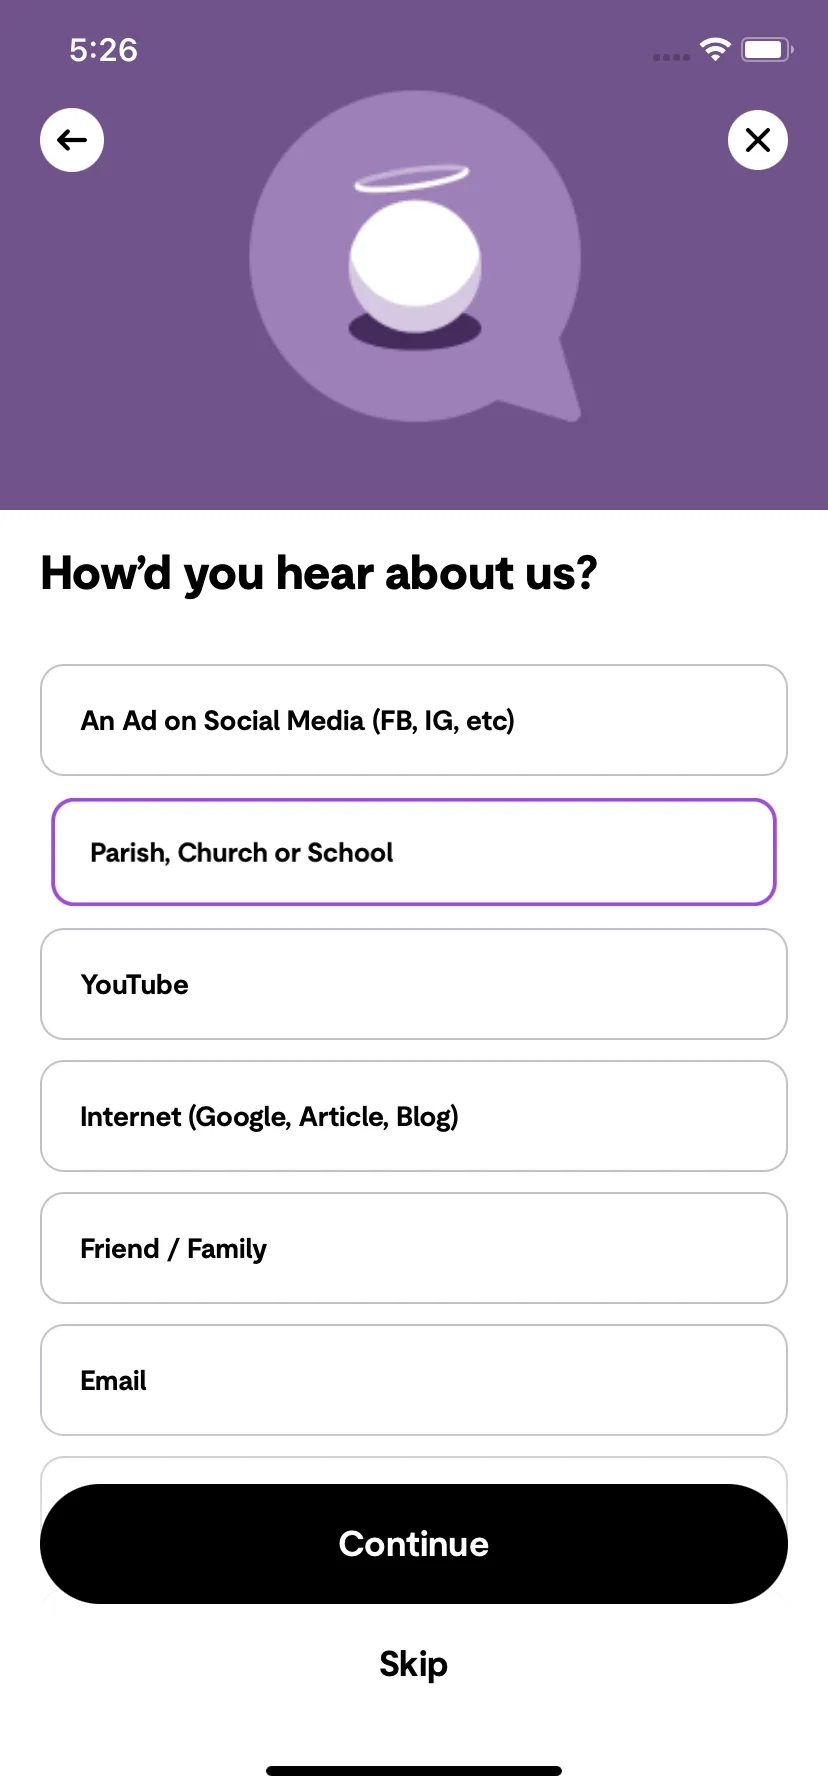Choose the Friend / Family option
Viewport: 828px width, 1792px height.
pyautogui.click(x=414, y=1248)
